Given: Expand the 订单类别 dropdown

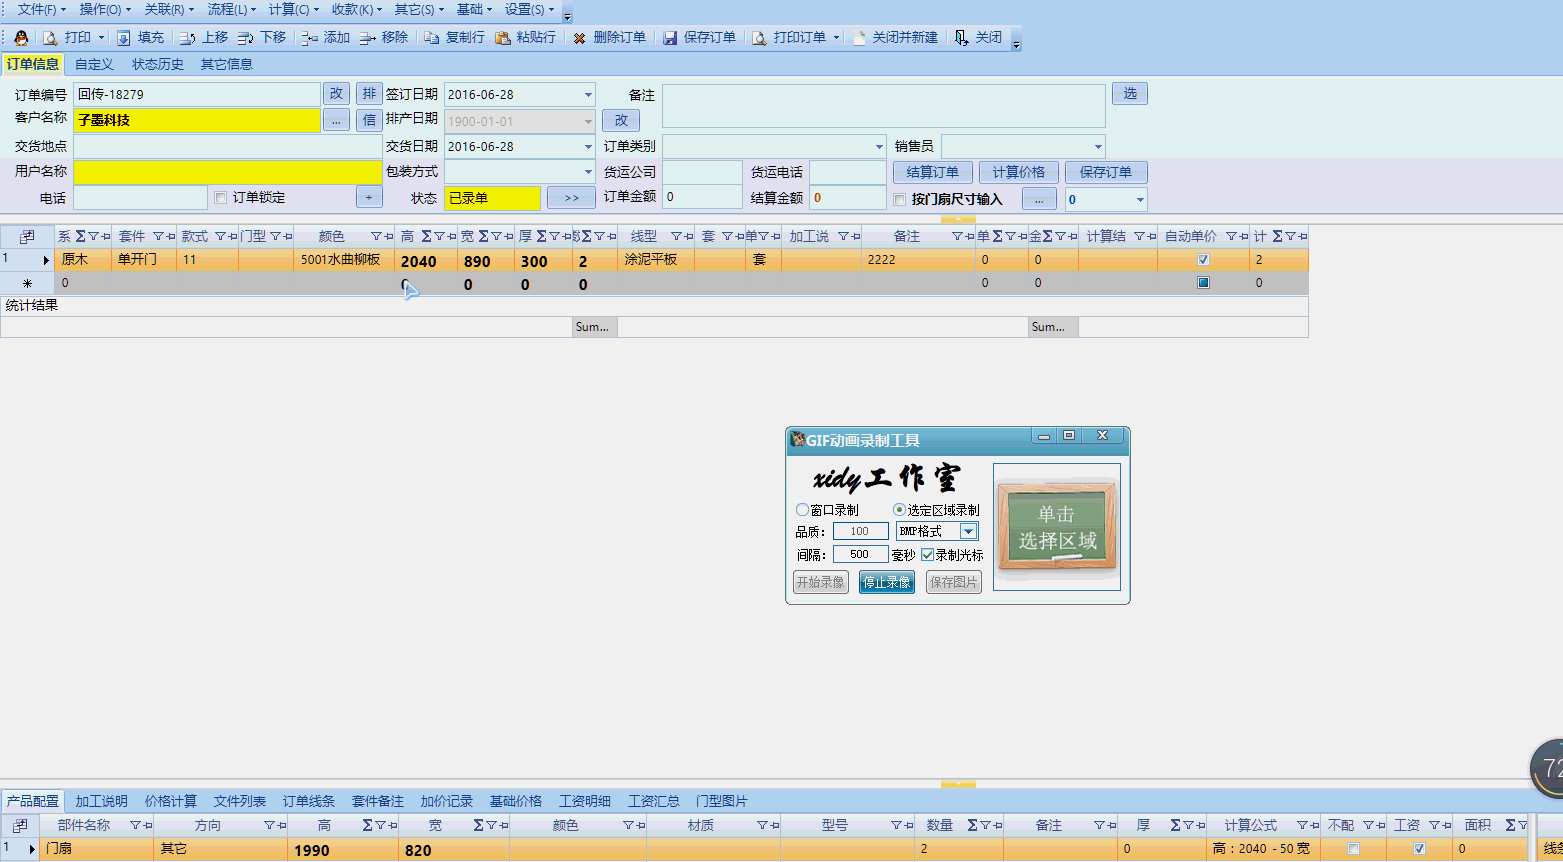Looking at the screenshot, I should click(879, 147).
